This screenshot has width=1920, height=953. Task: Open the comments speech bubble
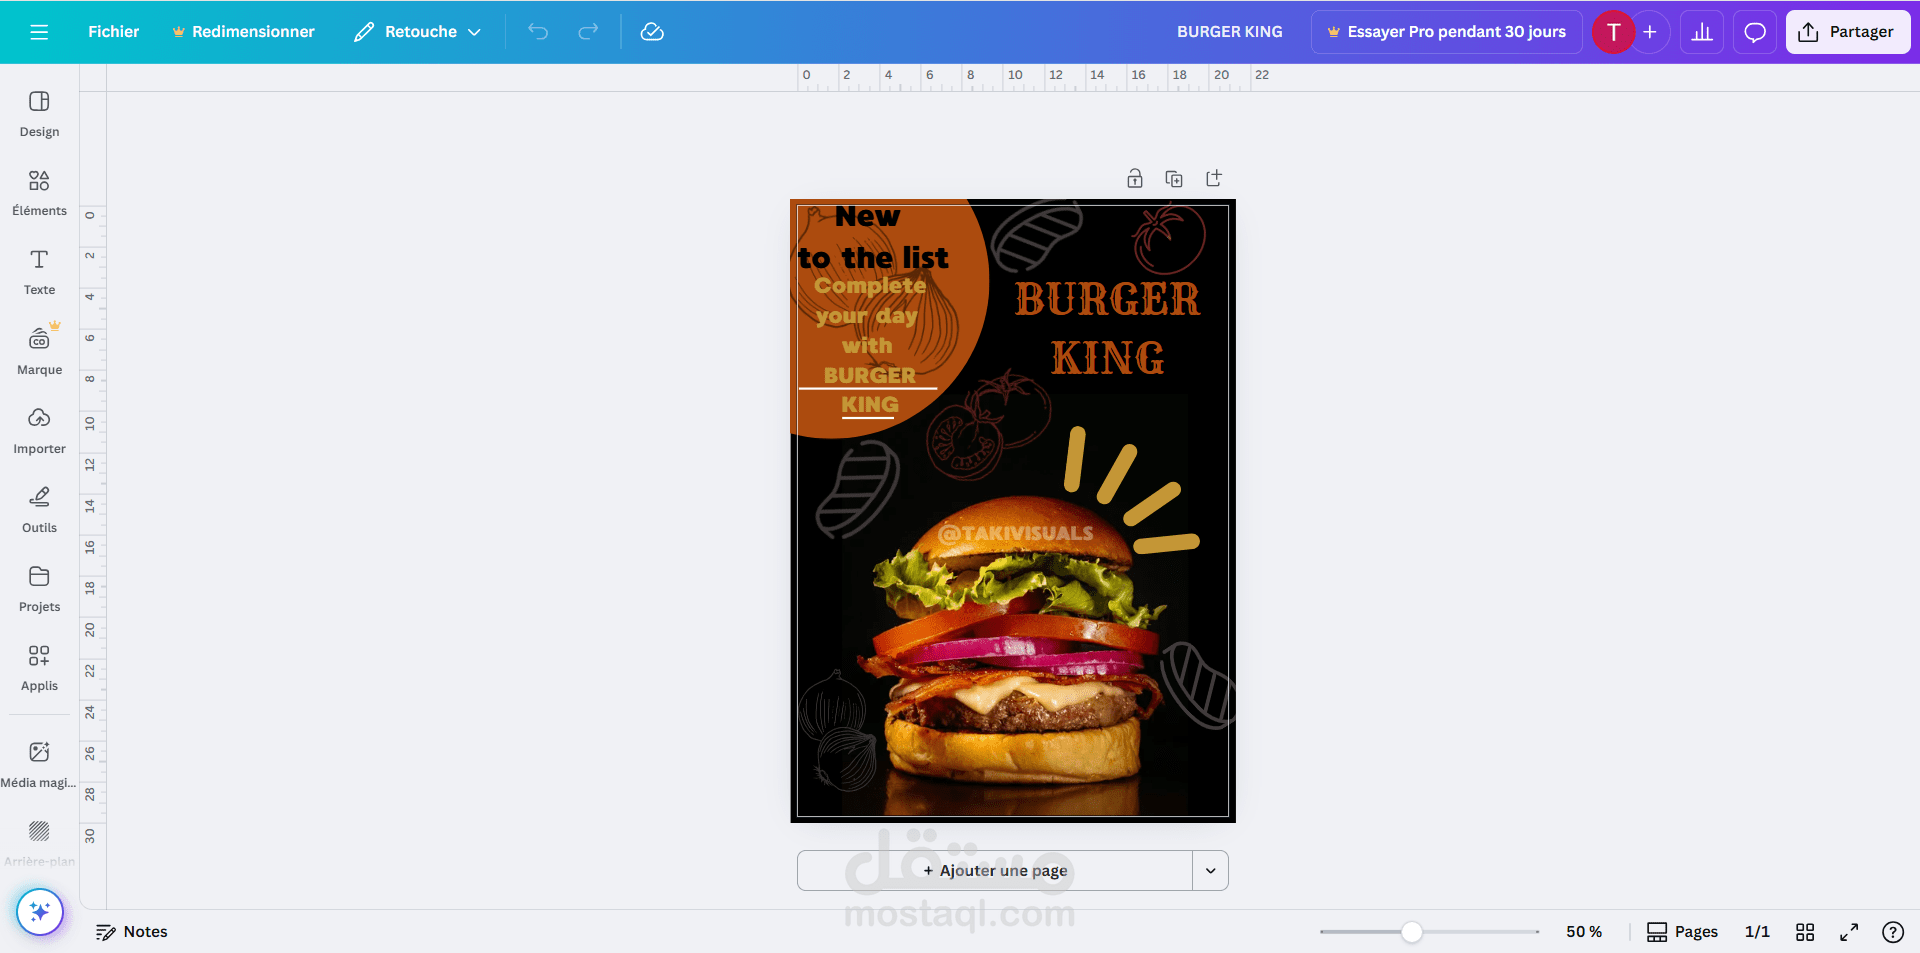point(1755,32)
